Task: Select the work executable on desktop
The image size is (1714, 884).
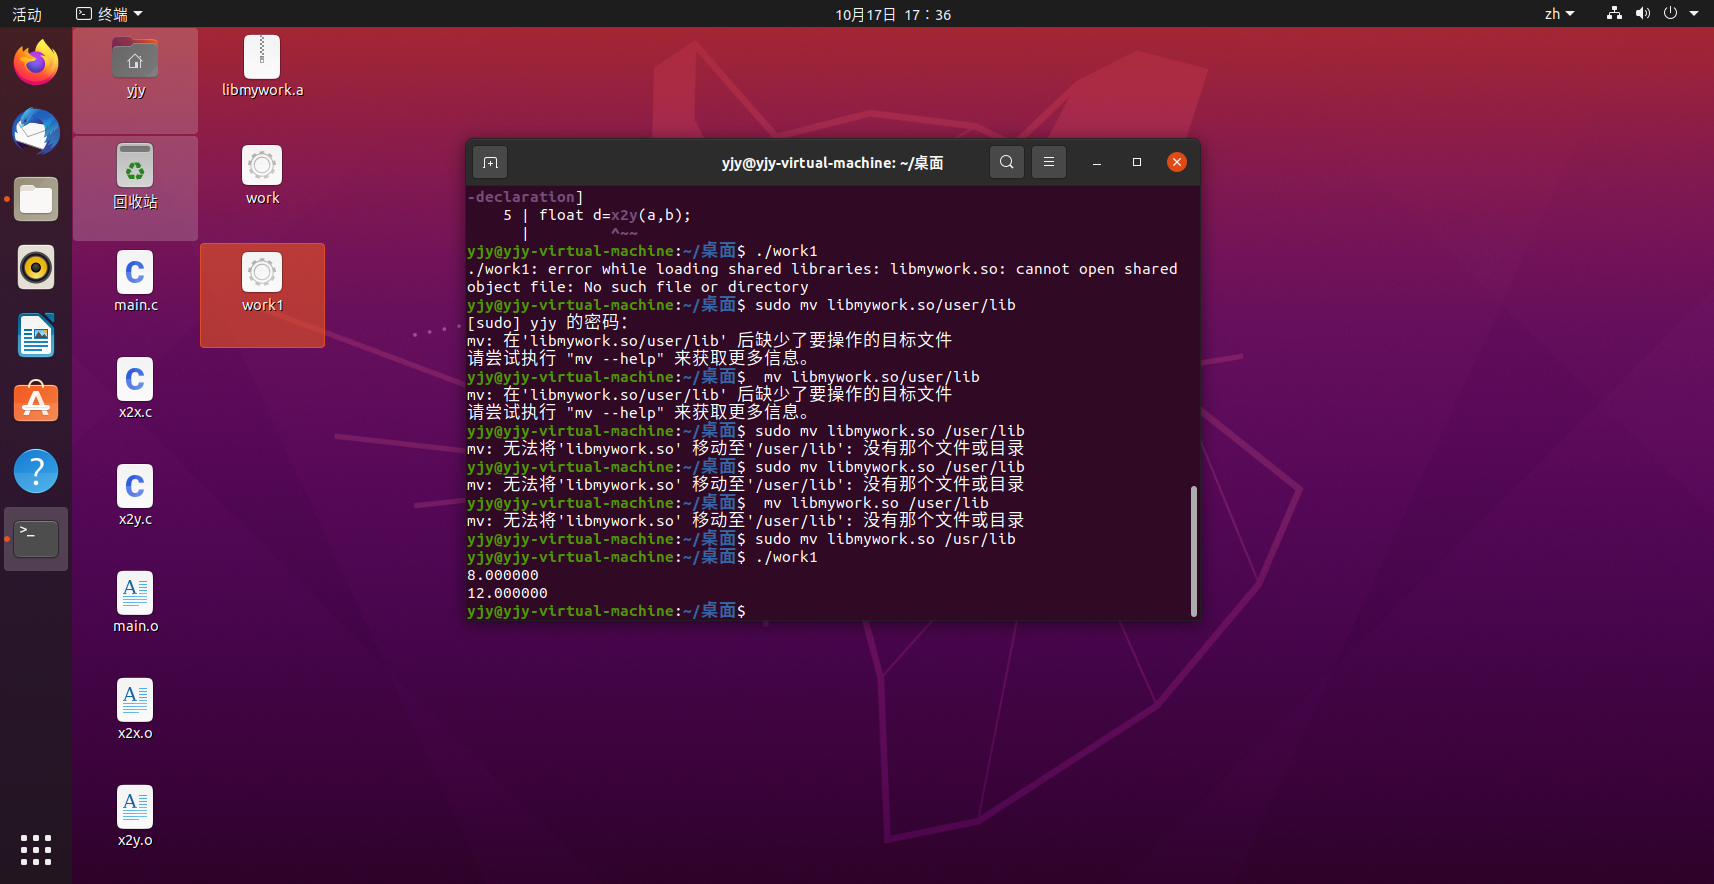Action: pyautogui.click(x=262, y=175)
